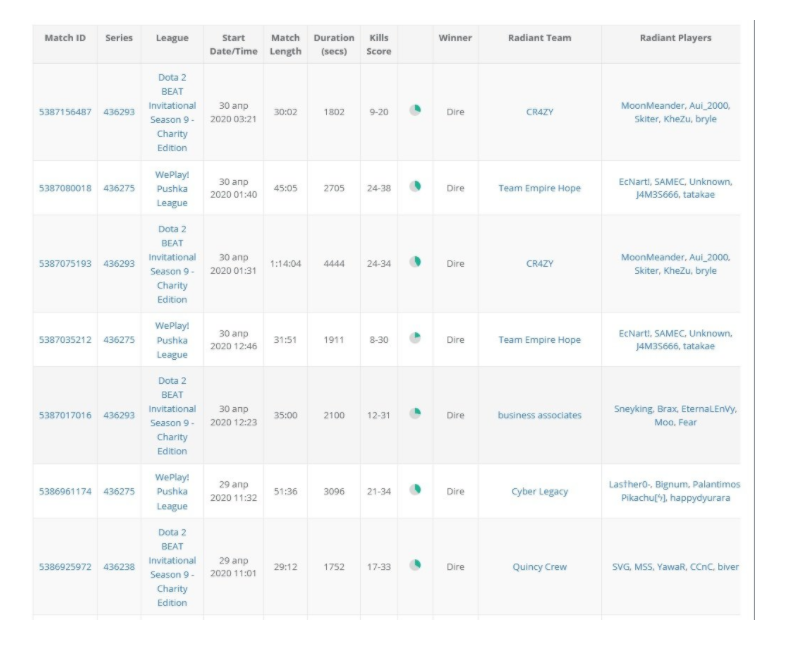Open the Cyber Legacy team page
Screen dimensions: 802x662
539,492
